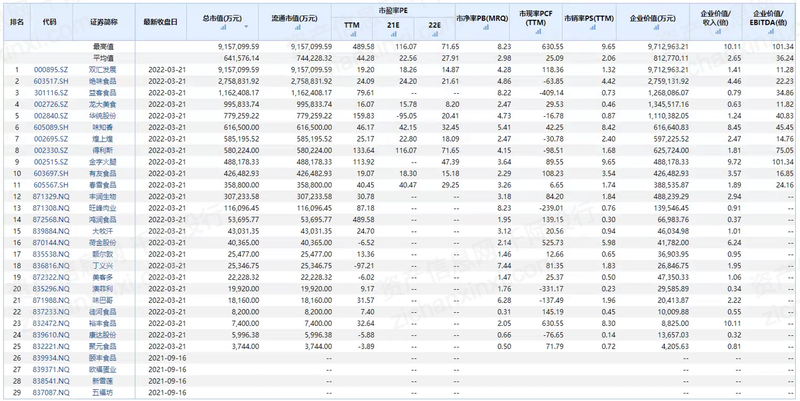Open stock code 837233.NQ
800x401 pixels.
[x=51, y=312]
